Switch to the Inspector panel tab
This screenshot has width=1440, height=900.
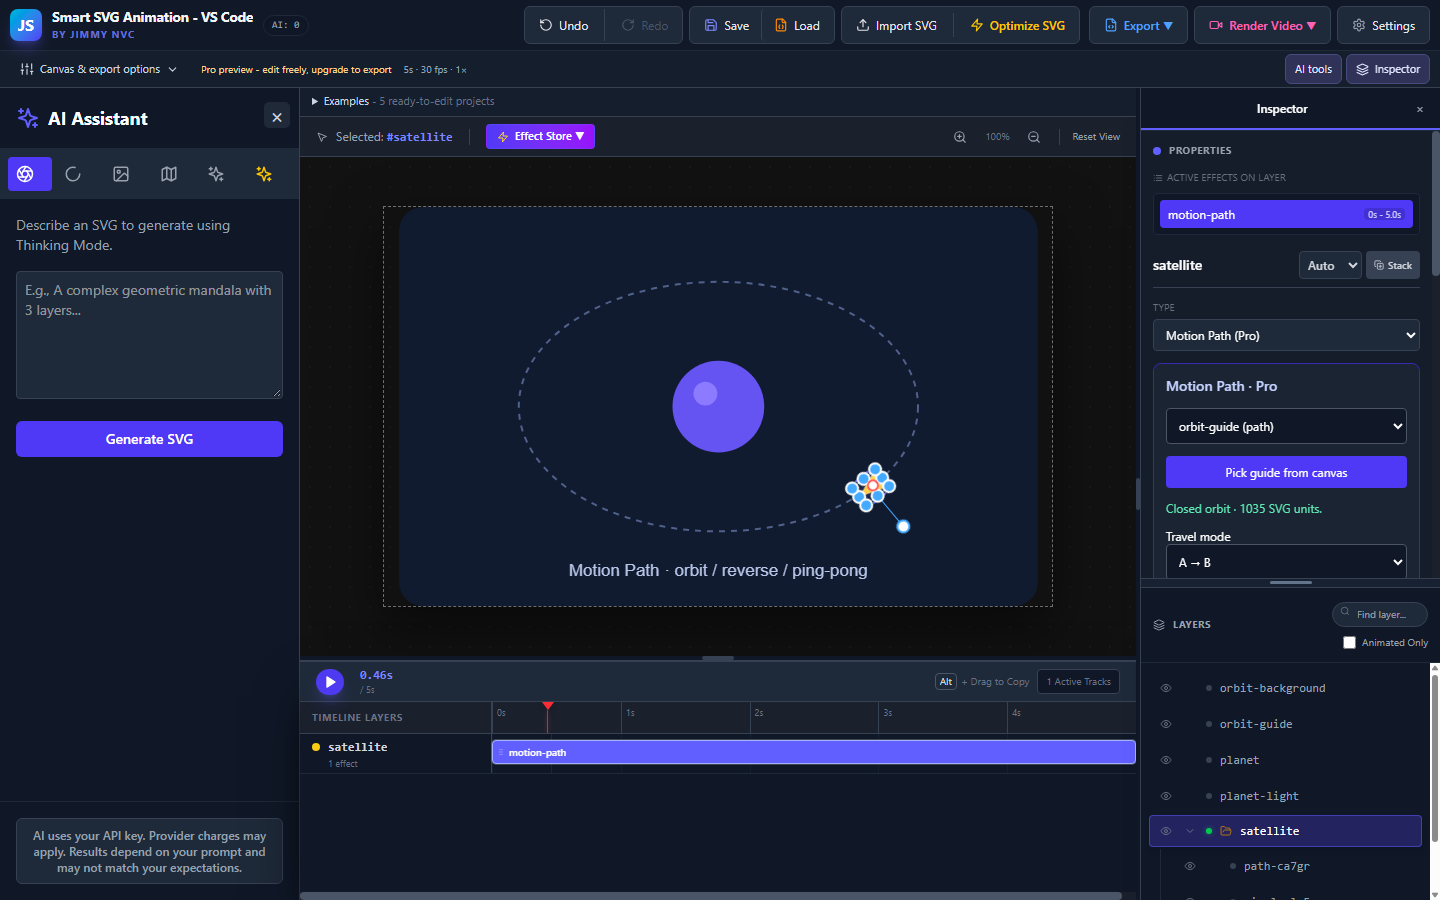pos(1388,69)
